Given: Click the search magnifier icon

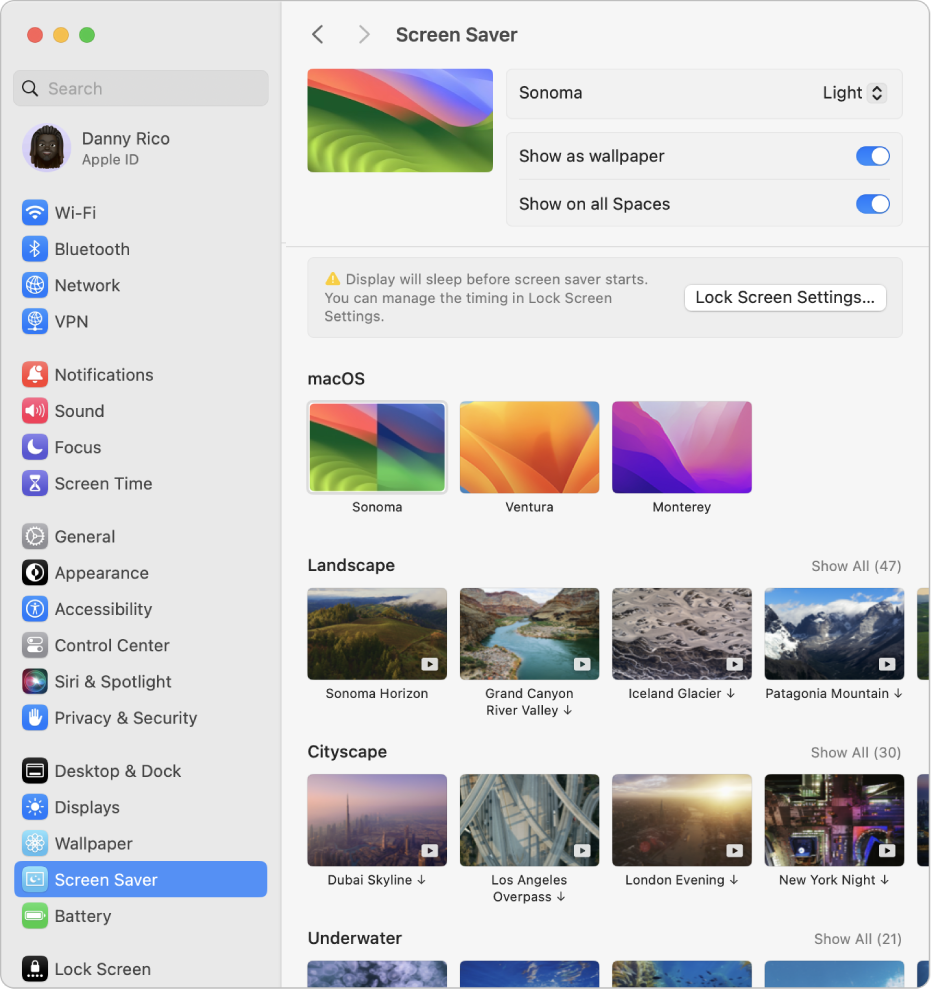Looking at the screenshot, I should click(30, 88).
